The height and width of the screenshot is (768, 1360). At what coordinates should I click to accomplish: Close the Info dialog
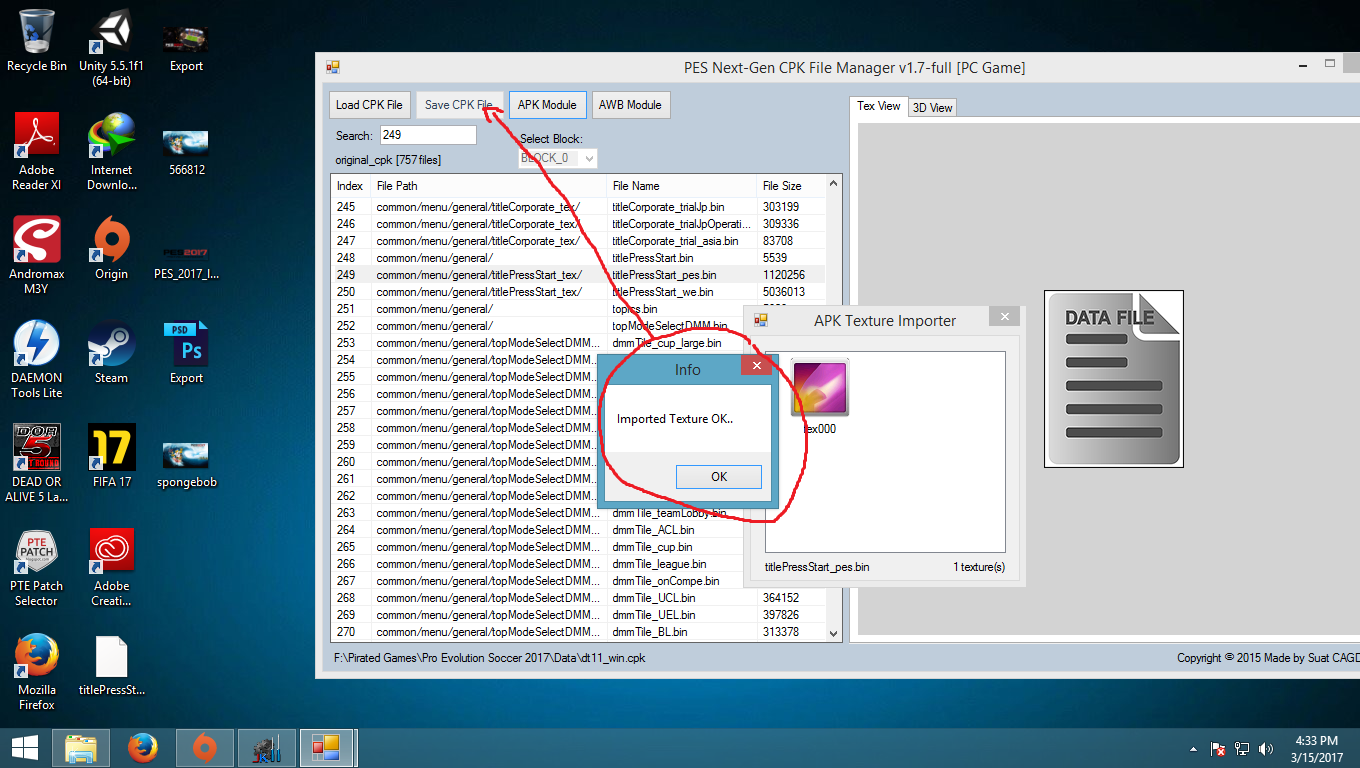[x=757, y=367]
